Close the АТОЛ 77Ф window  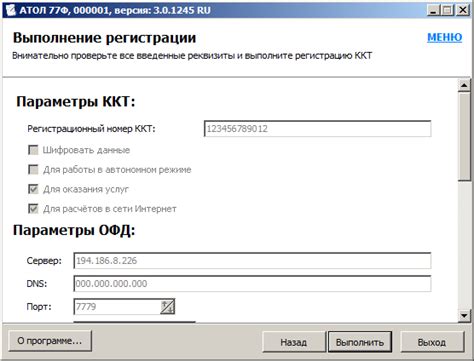pyautogui.click(x=463, y=10)
